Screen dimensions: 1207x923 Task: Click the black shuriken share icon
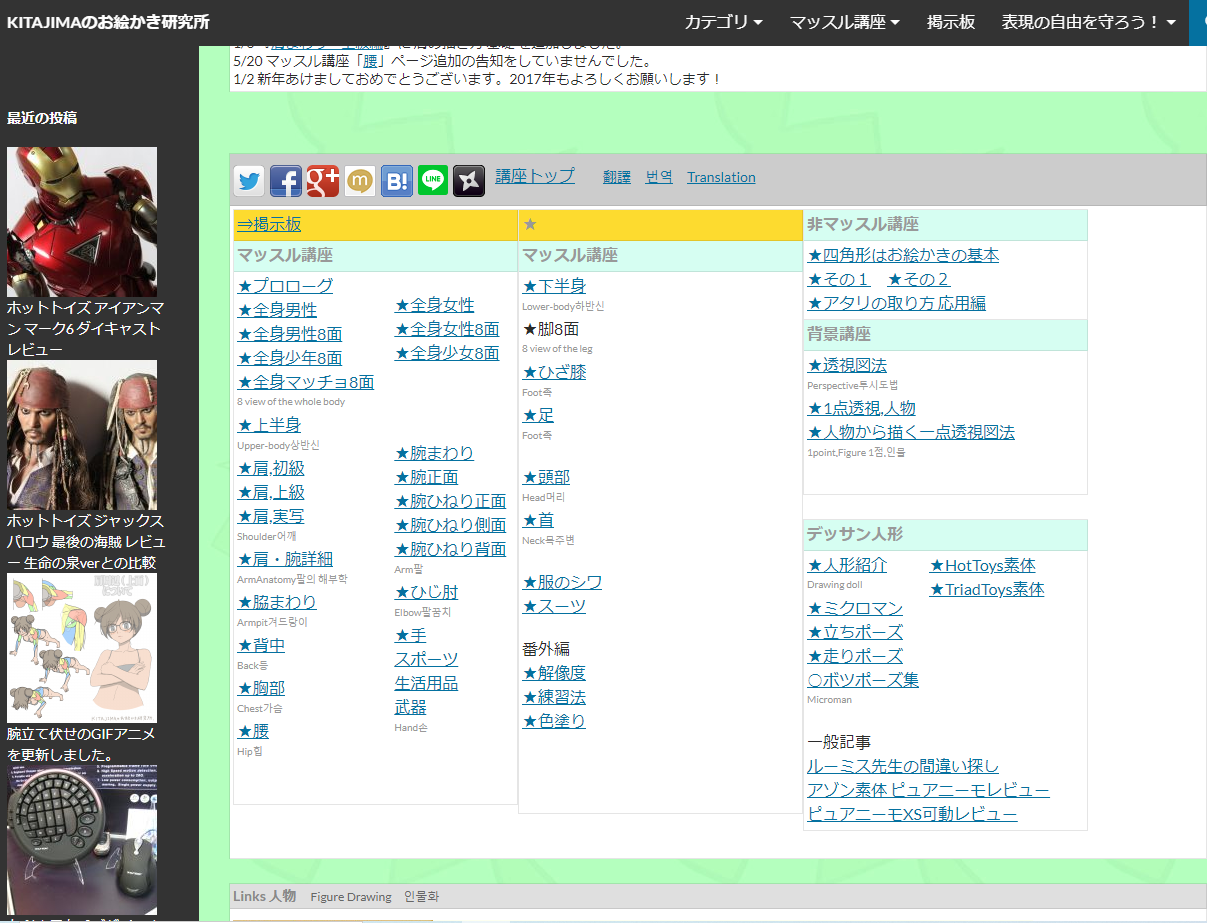pyautogui.click(x=469, y=180)
